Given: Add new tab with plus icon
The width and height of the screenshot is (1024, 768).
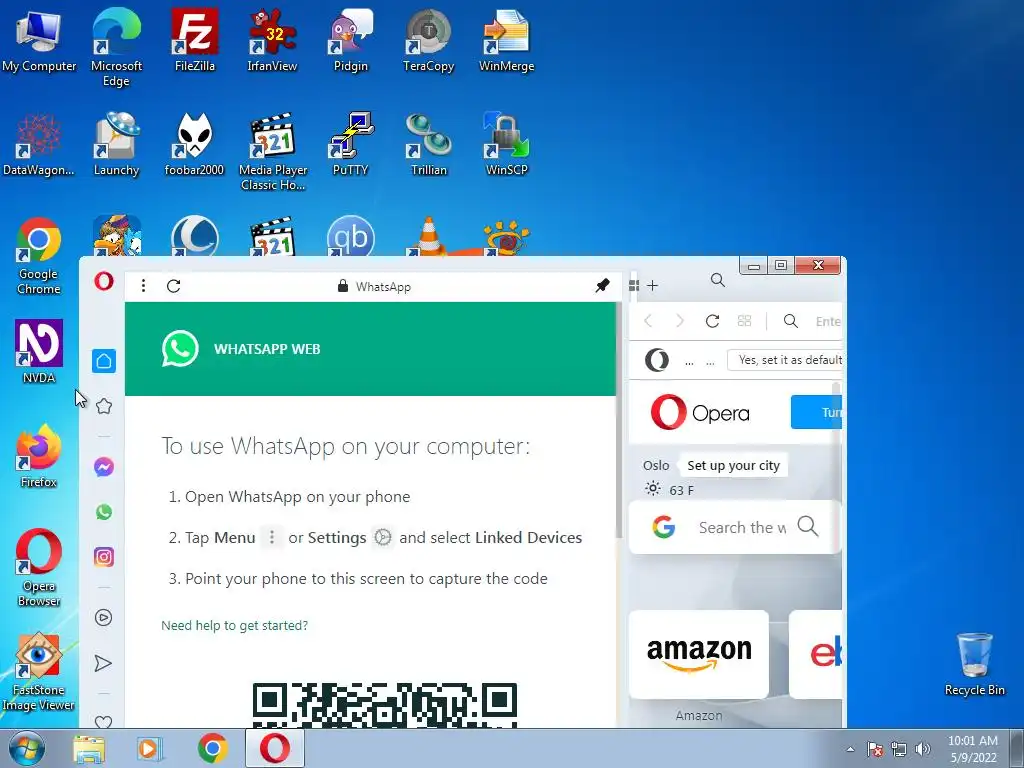Looking at the screenshot, I should tap(652, 285).
